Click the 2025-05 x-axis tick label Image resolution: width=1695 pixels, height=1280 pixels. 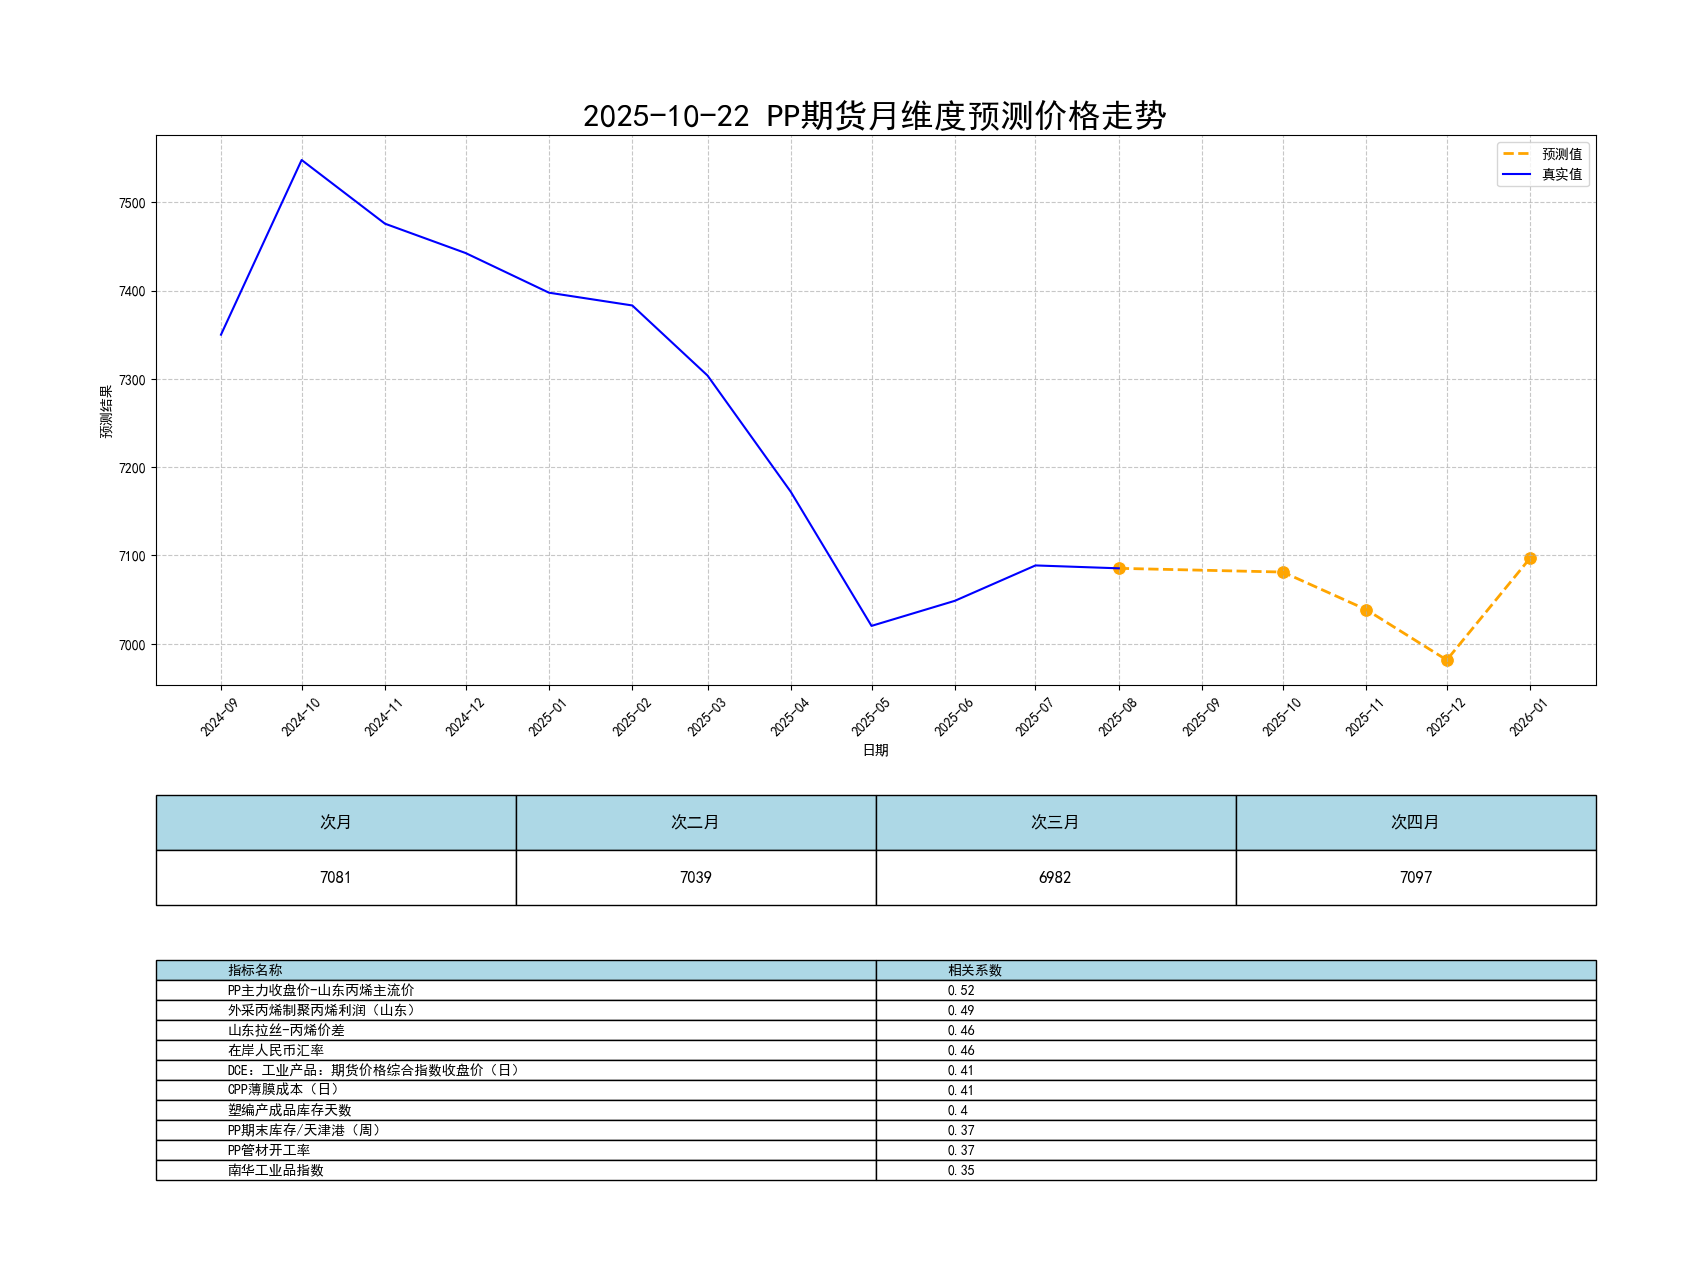[x=871, y=717]
